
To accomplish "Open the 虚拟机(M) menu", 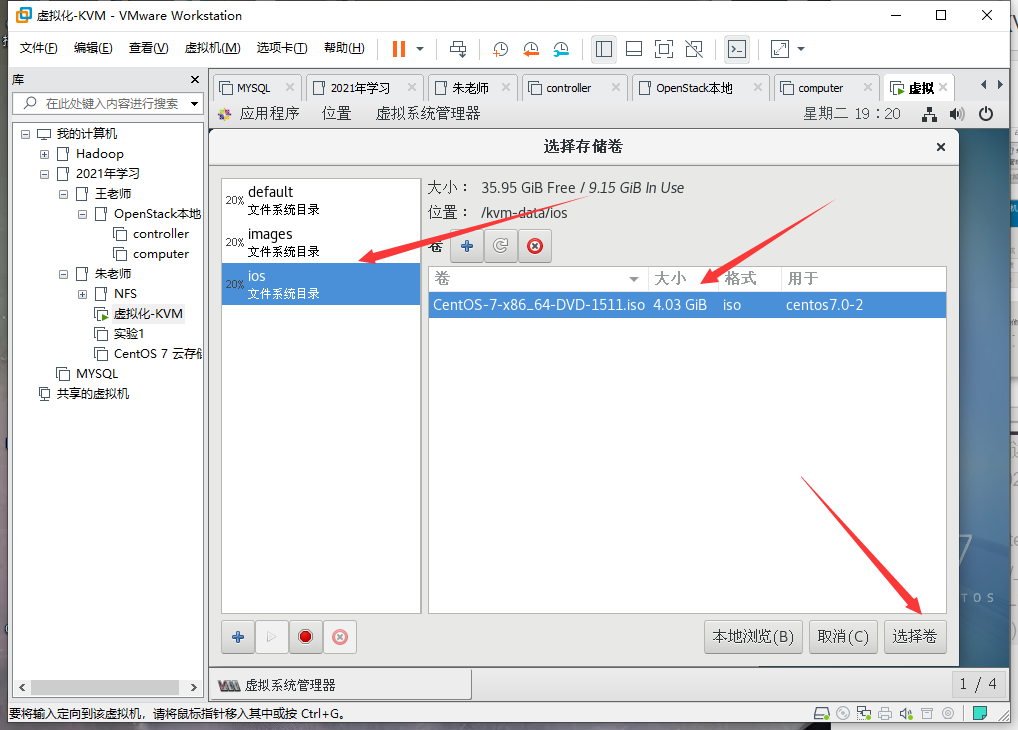I will pos(212,48).
